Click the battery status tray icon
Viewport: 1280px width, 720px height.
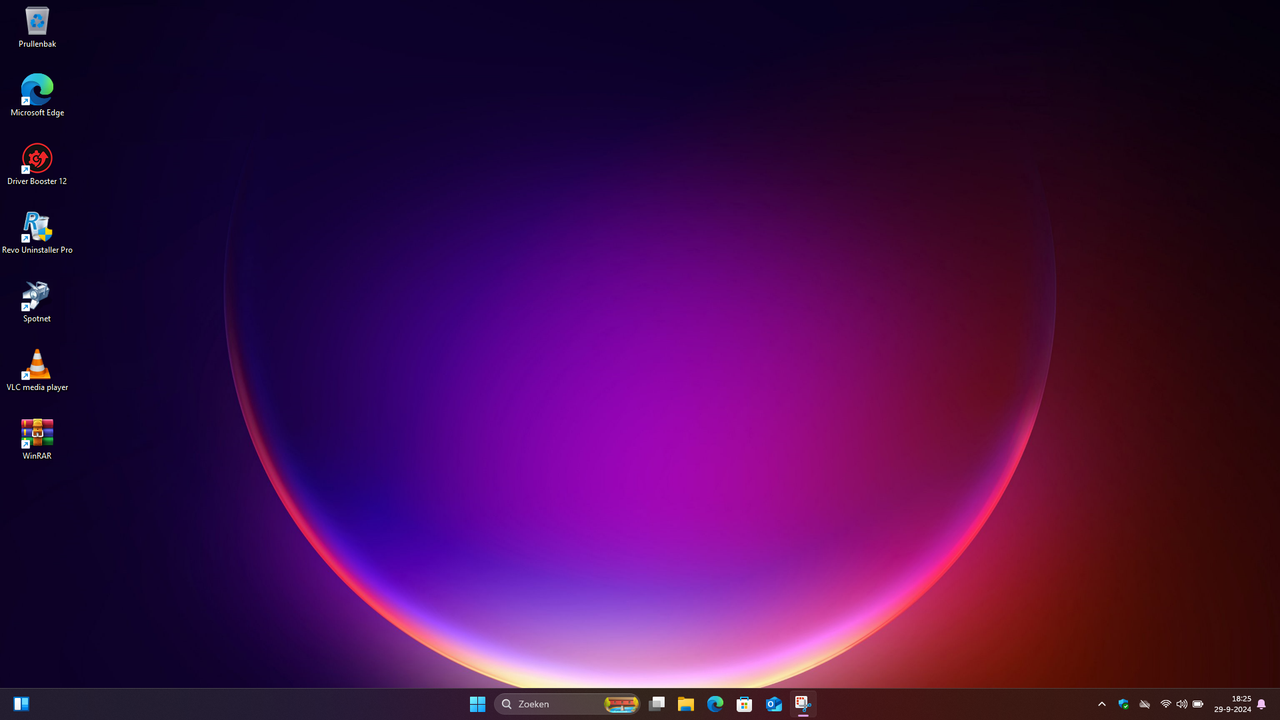click(x=1198, y=704)
